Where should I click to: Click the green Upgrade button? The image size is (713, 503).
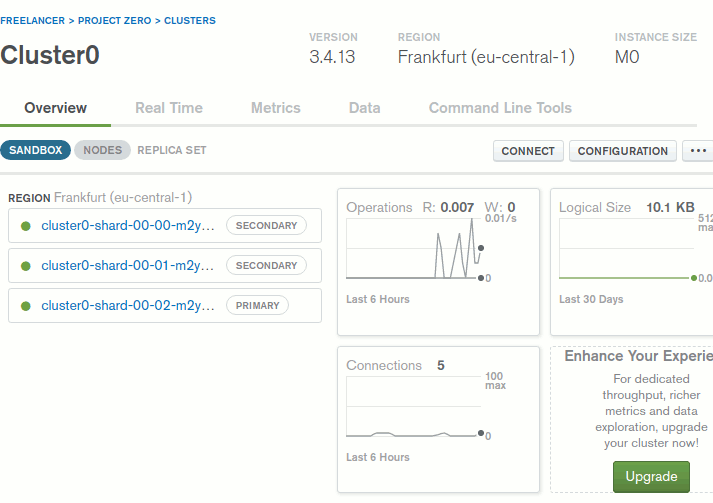[x=651, y=477]
